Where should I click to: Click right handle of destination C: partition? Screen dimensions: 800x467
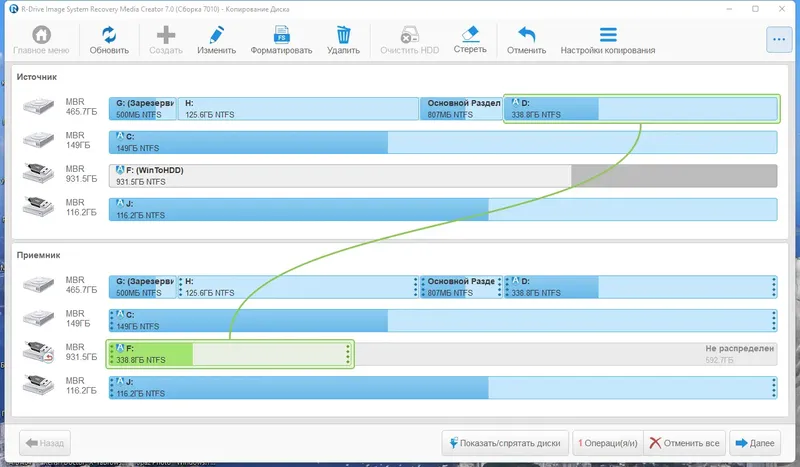(x=774, y=321)
